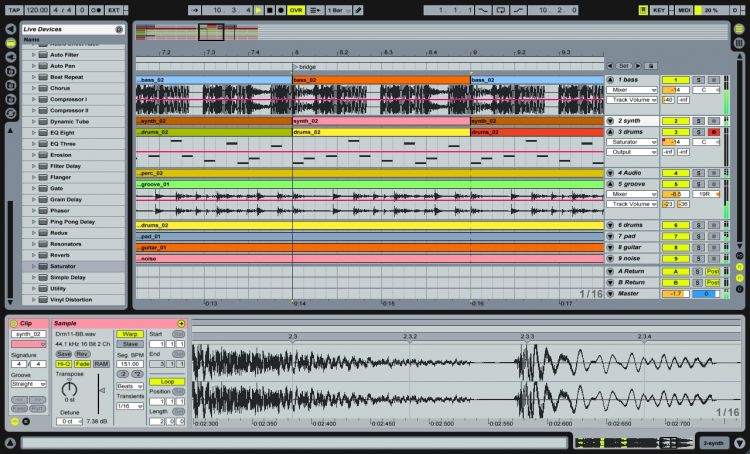This screenshot has height=454, width=750.
Task: Expand the Saturator device in browser list
Action: tap(33, 266)
